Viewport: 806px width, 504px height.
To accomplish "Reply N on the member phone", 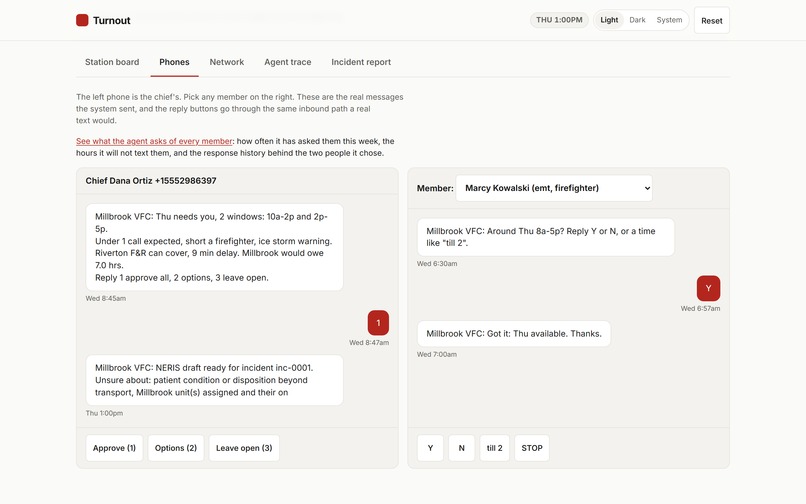I will tap(462, 448).
